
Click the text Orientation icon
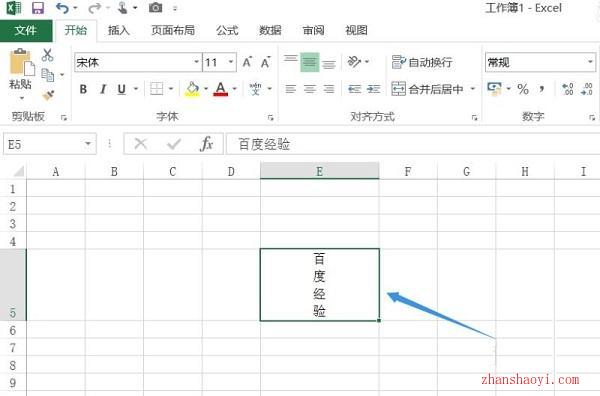(x=354, y=62)
